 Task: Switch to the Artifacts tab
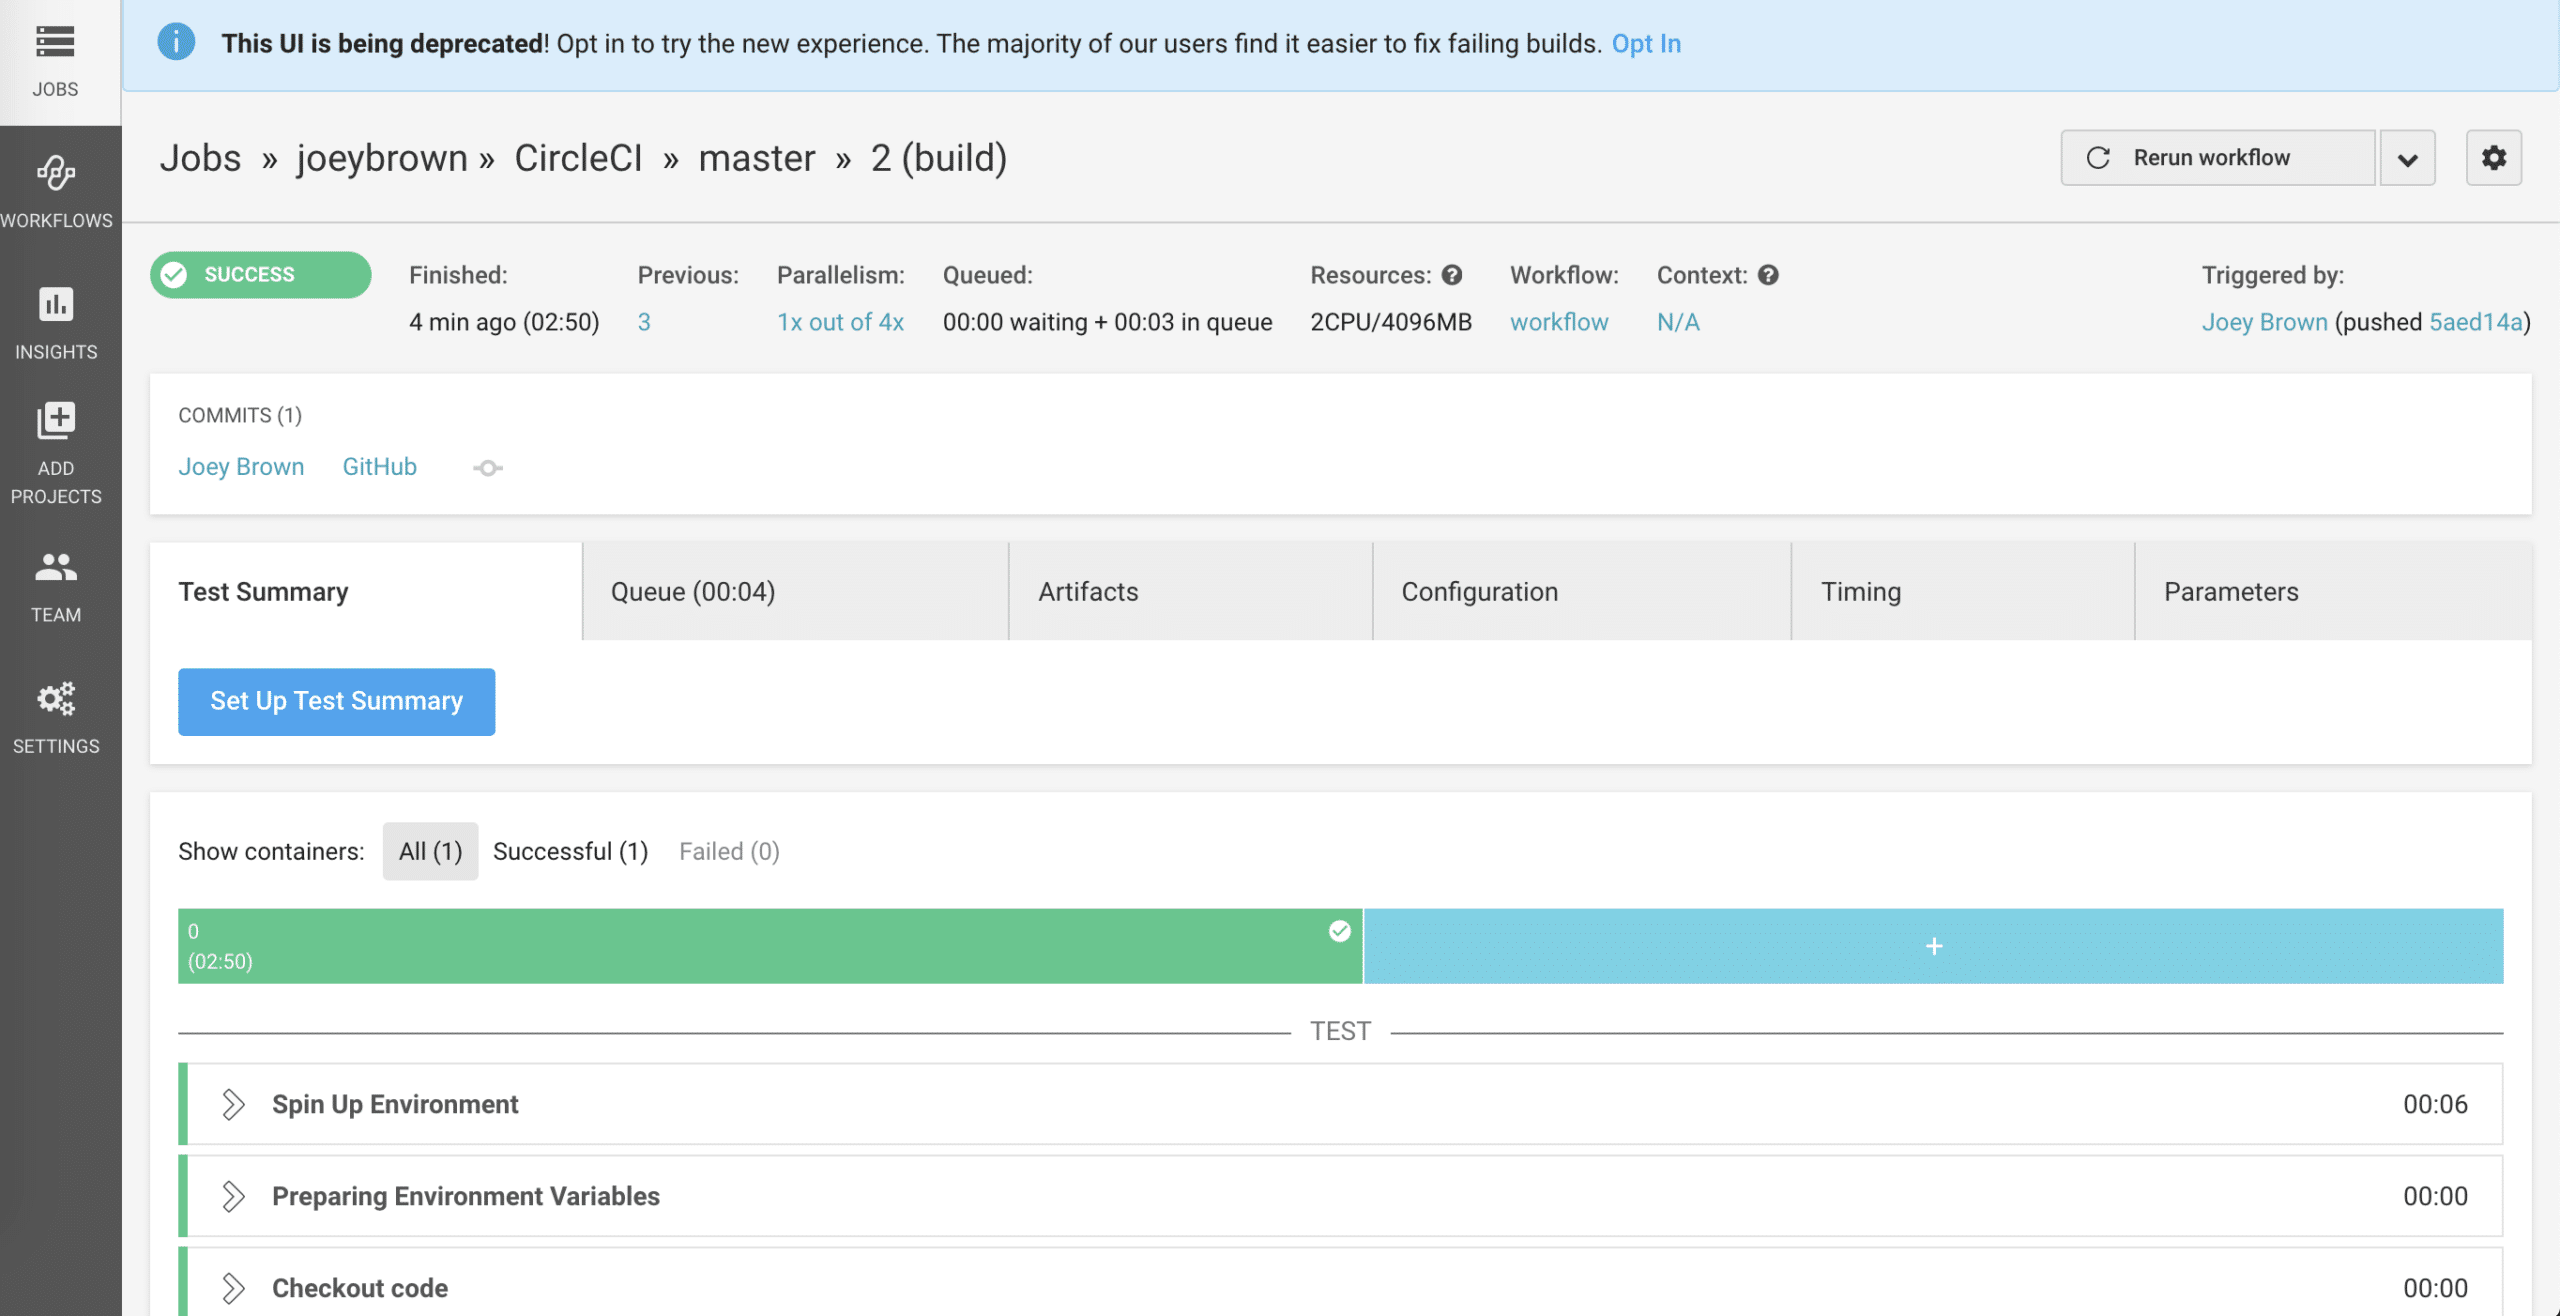(1088, 592)
